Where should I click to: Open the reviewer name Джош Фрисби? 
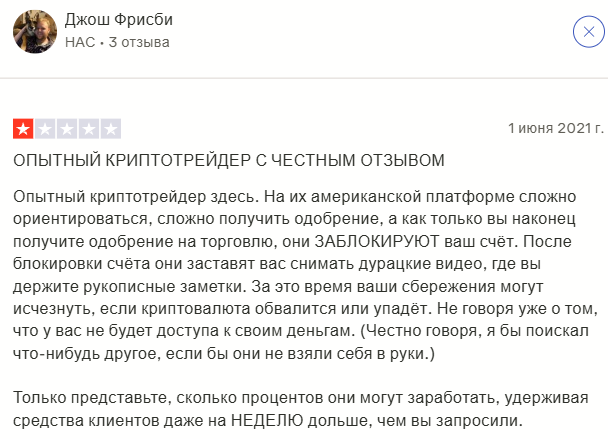tap(118, 19)
